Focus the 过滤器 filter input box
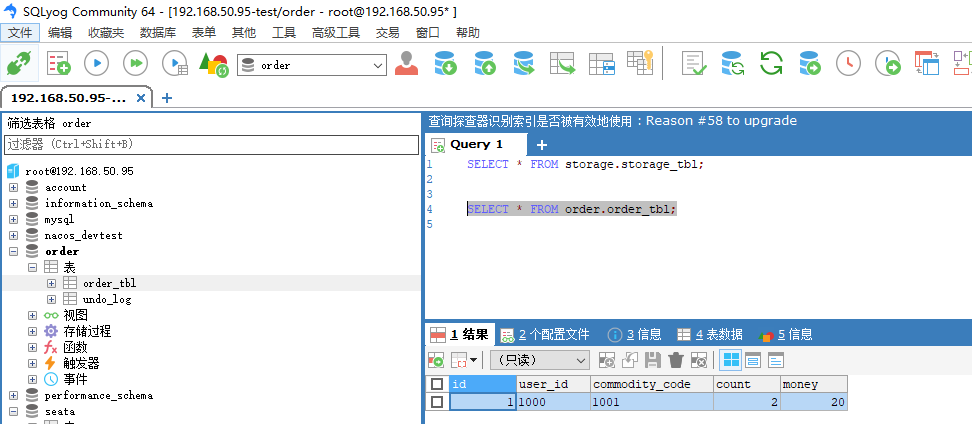This screenshot has width=972, height=424. tap(212, 144)
